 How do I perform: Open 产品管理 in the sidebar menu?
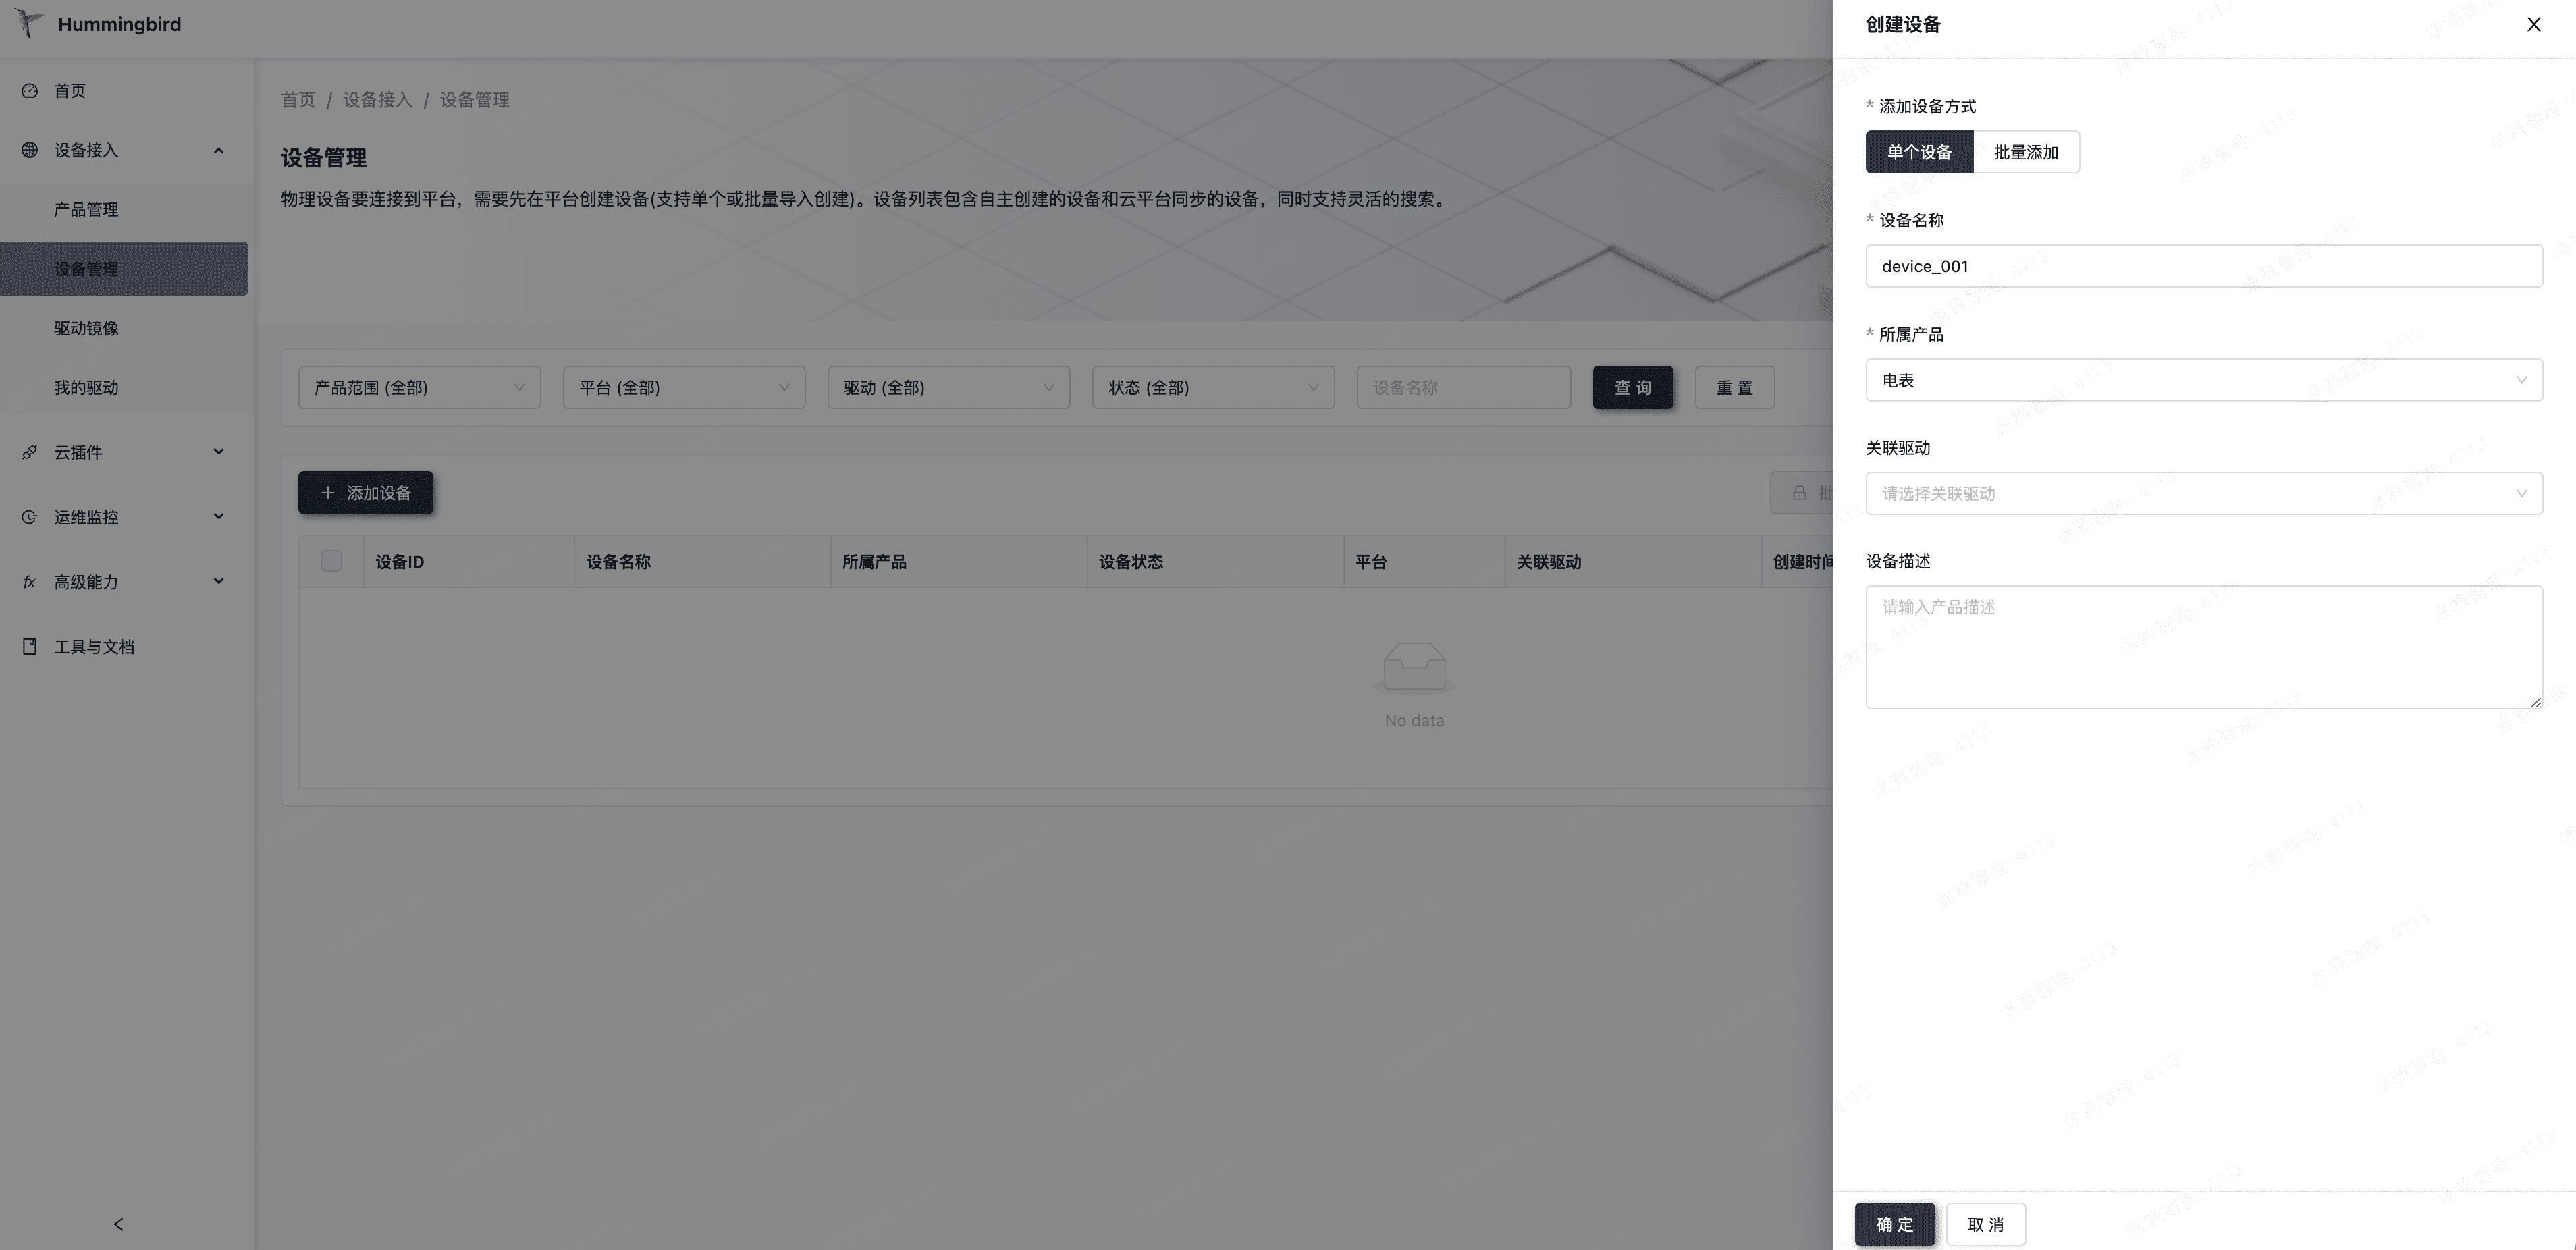tap(86, 209)
